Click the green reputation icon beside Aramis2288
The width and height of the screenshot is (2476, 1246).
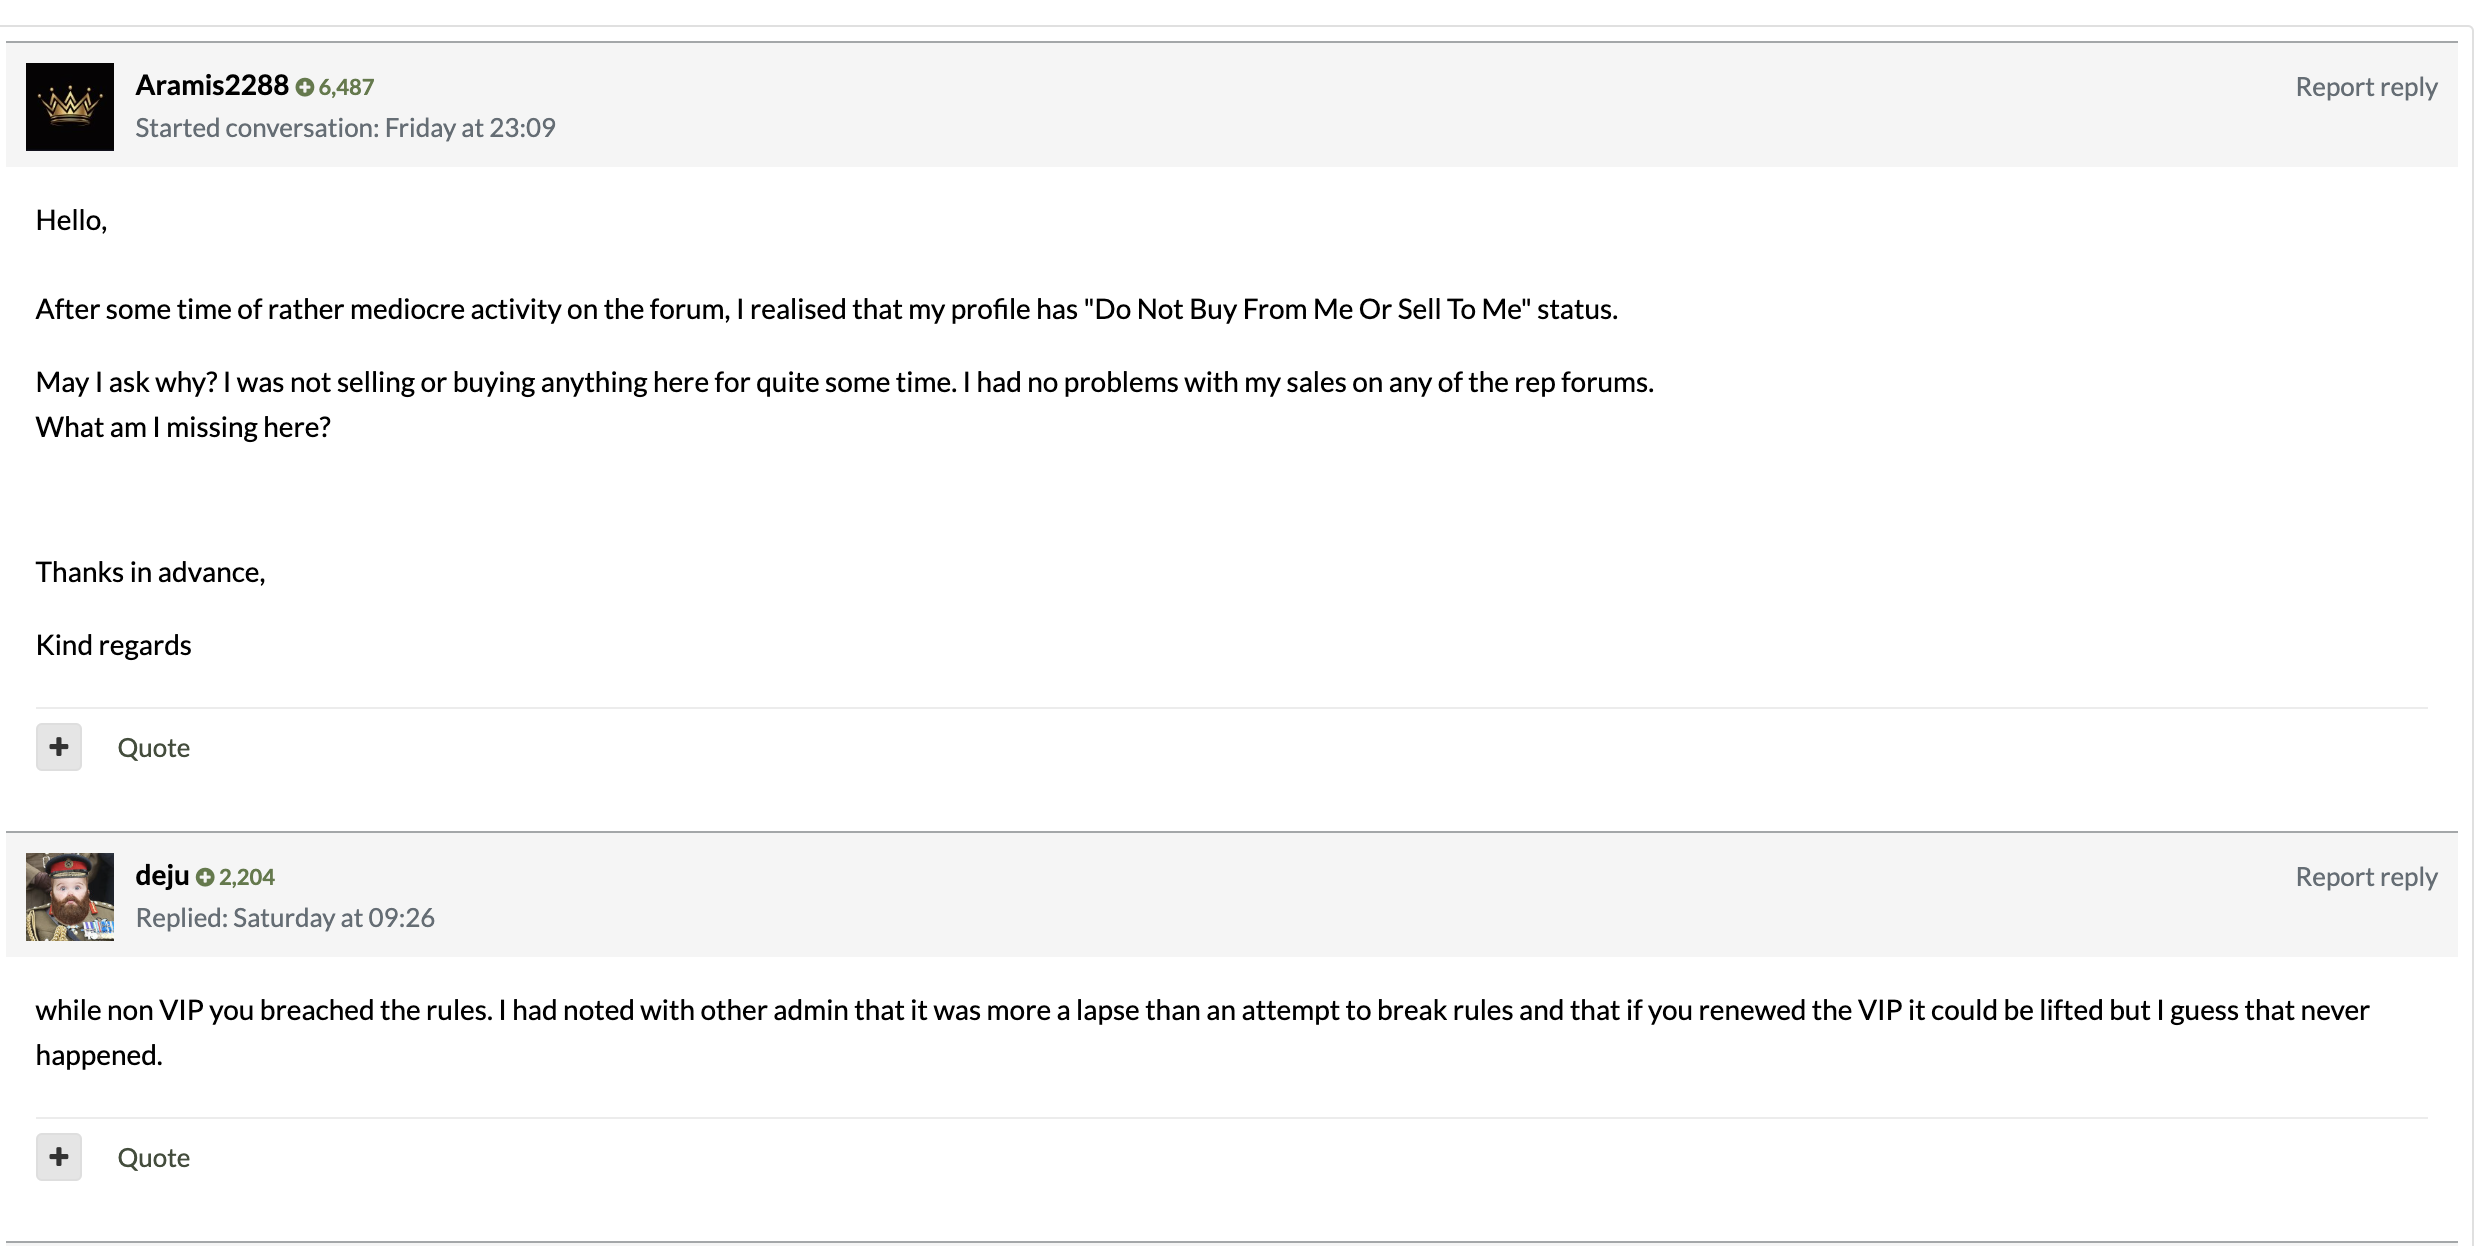pos(305,88)
